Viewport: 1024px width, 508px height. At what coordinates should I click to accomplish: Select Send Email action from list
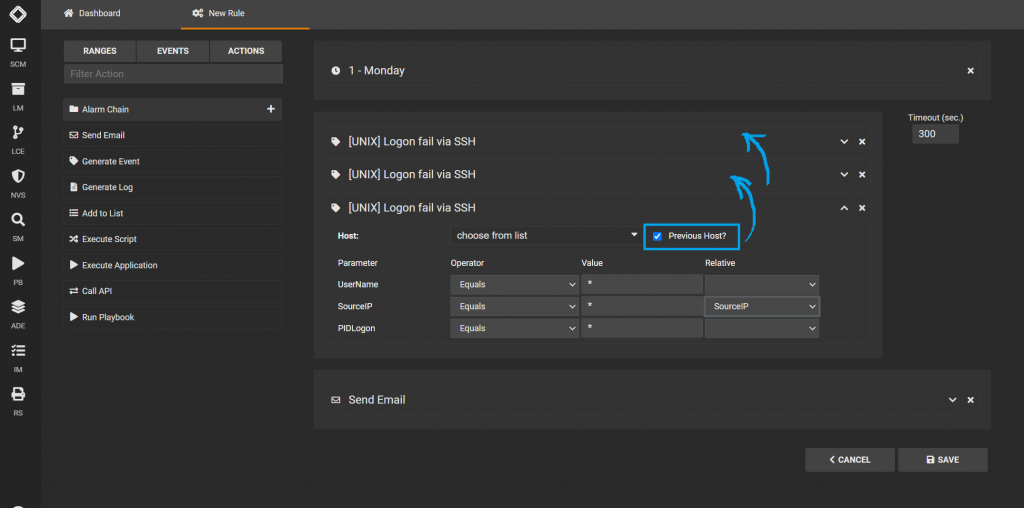(x=172, y=135)
